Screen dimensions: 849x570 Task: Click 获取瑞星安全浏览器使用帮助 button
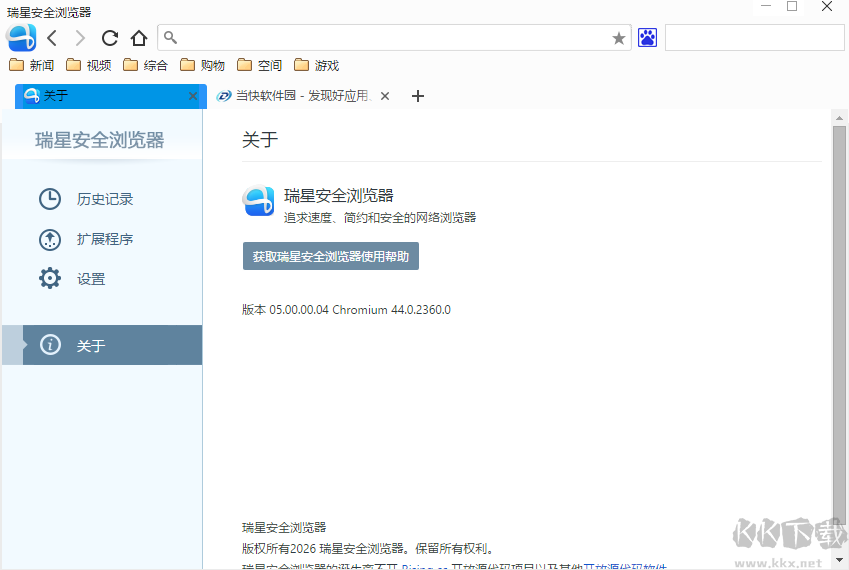pos(331,256)
